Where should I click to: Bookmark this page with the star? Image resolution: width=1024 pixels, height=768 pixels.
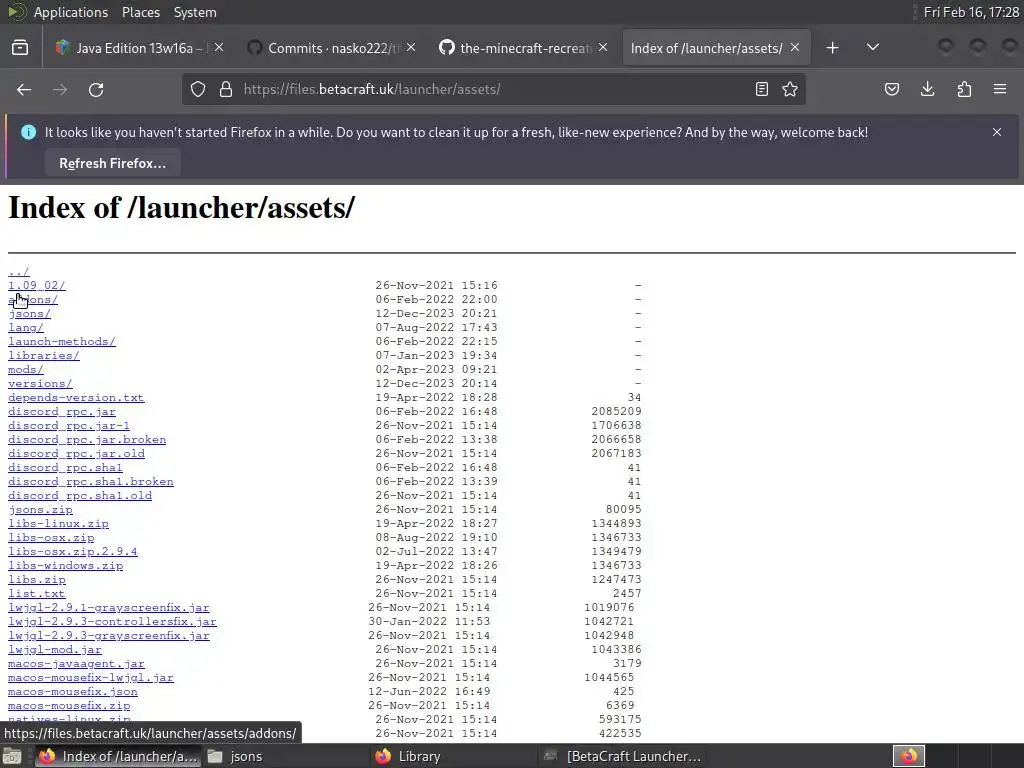tap(790, 89)
